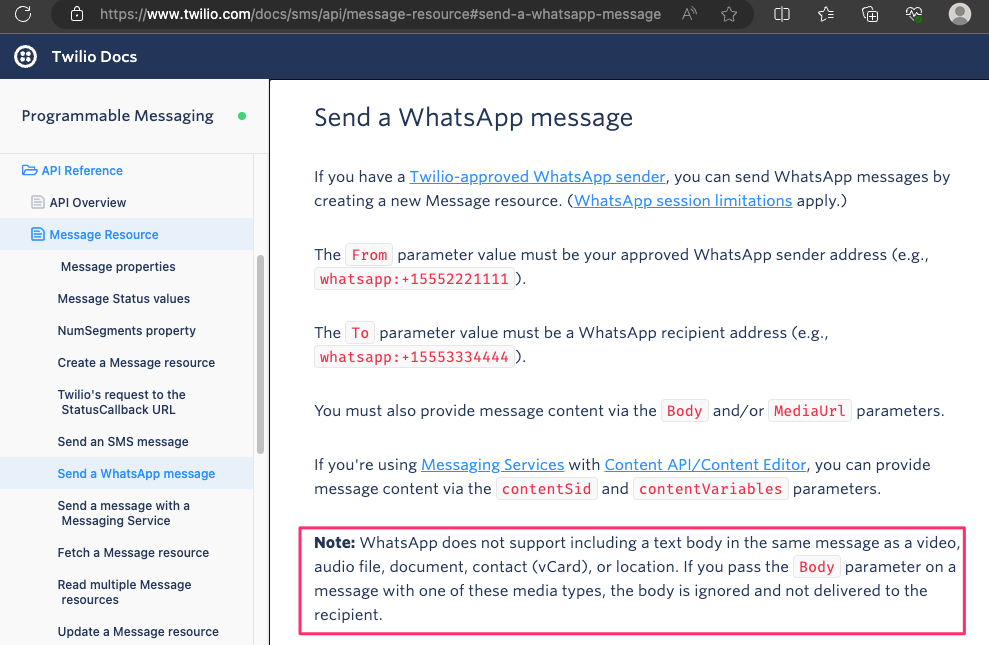Open the Programmable Messaging heading

(117, 116)
